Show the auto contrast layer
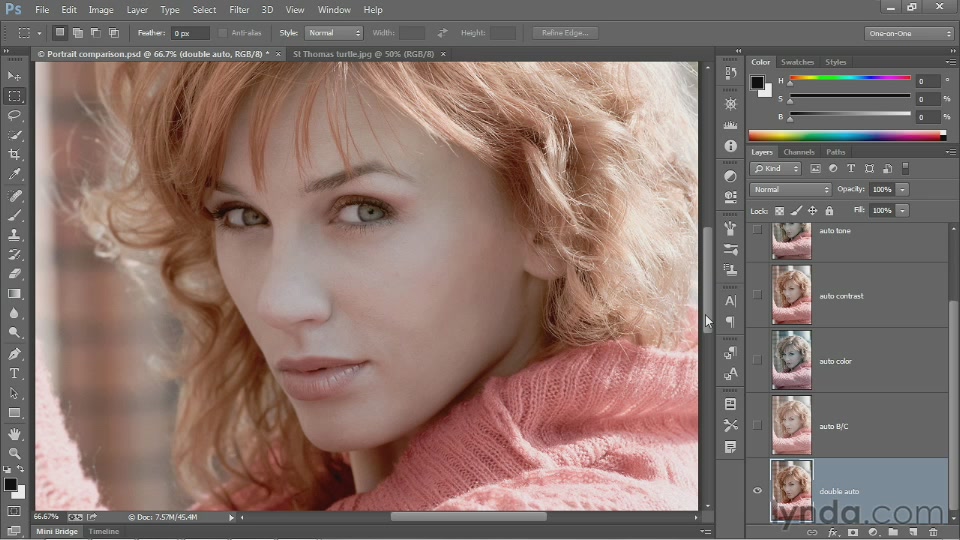960x540 pixels. click(x=757, y=294)
